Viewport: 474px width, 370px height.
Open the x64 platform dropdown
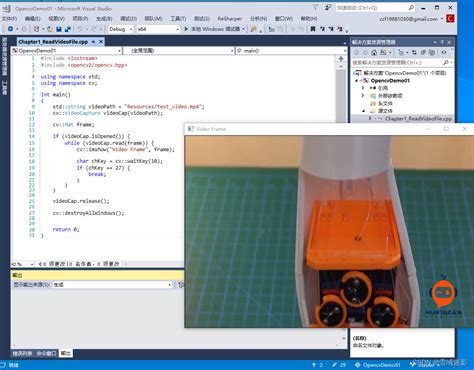coord(158,29)
